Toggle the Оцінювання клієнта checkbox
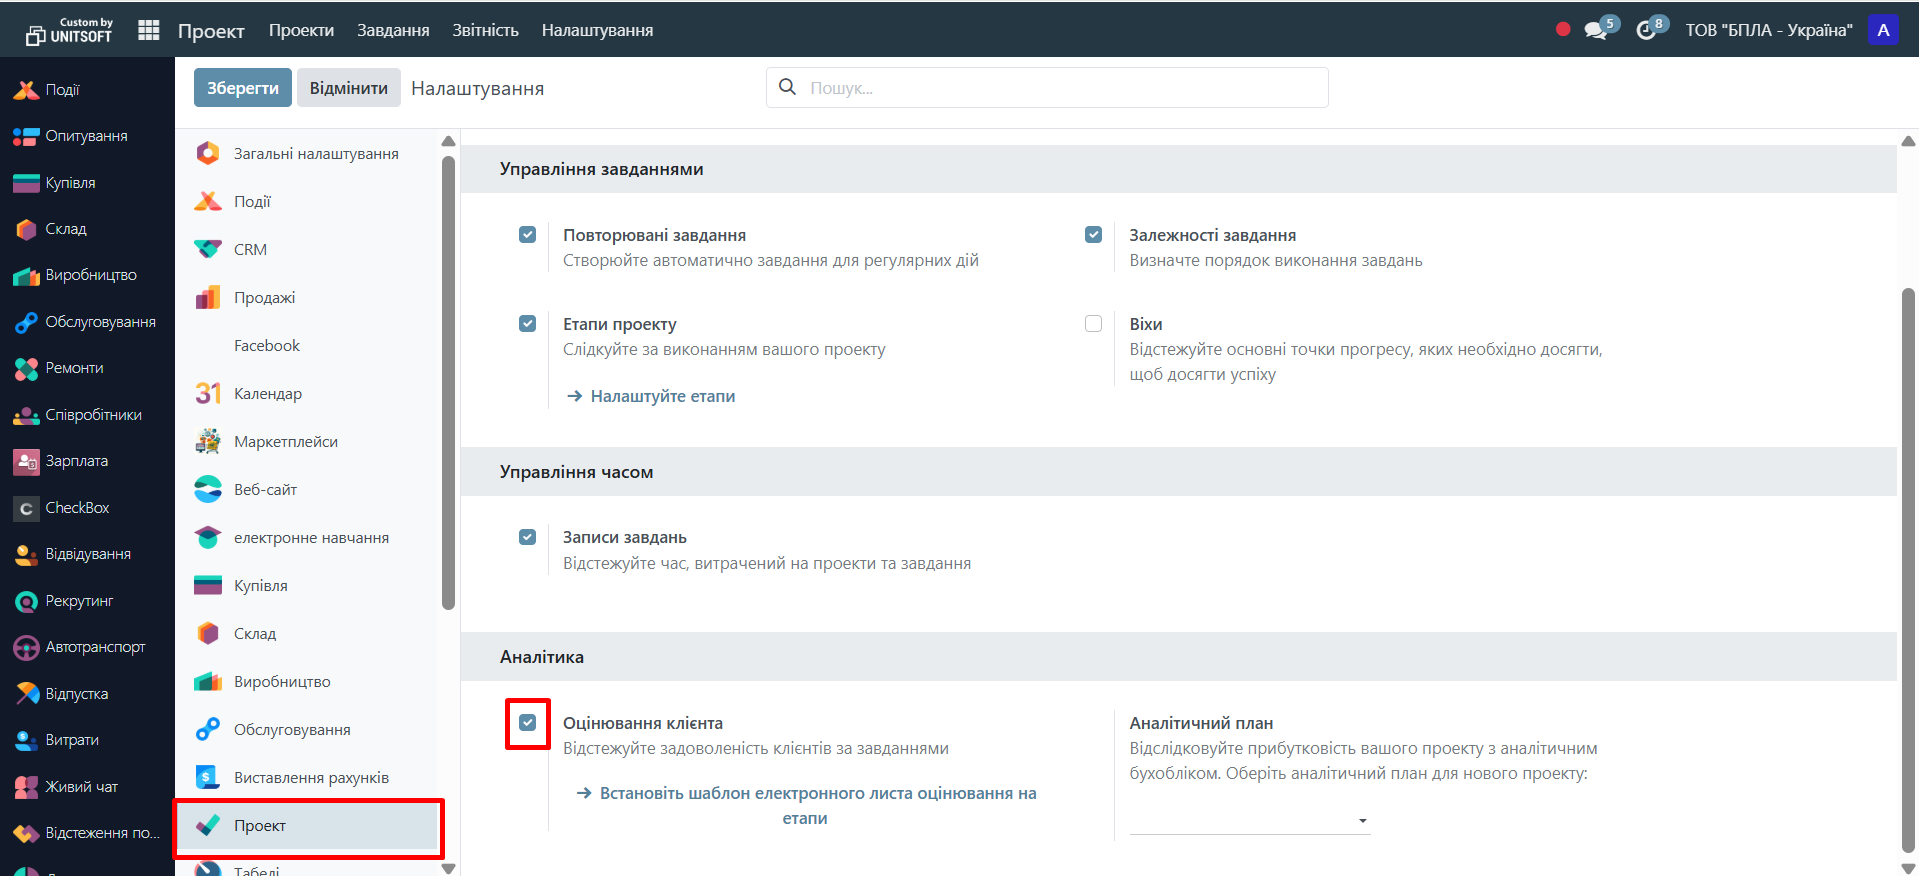Image resolution: width=1919 pixels, height=876 pixels. (x=528, y=723)
